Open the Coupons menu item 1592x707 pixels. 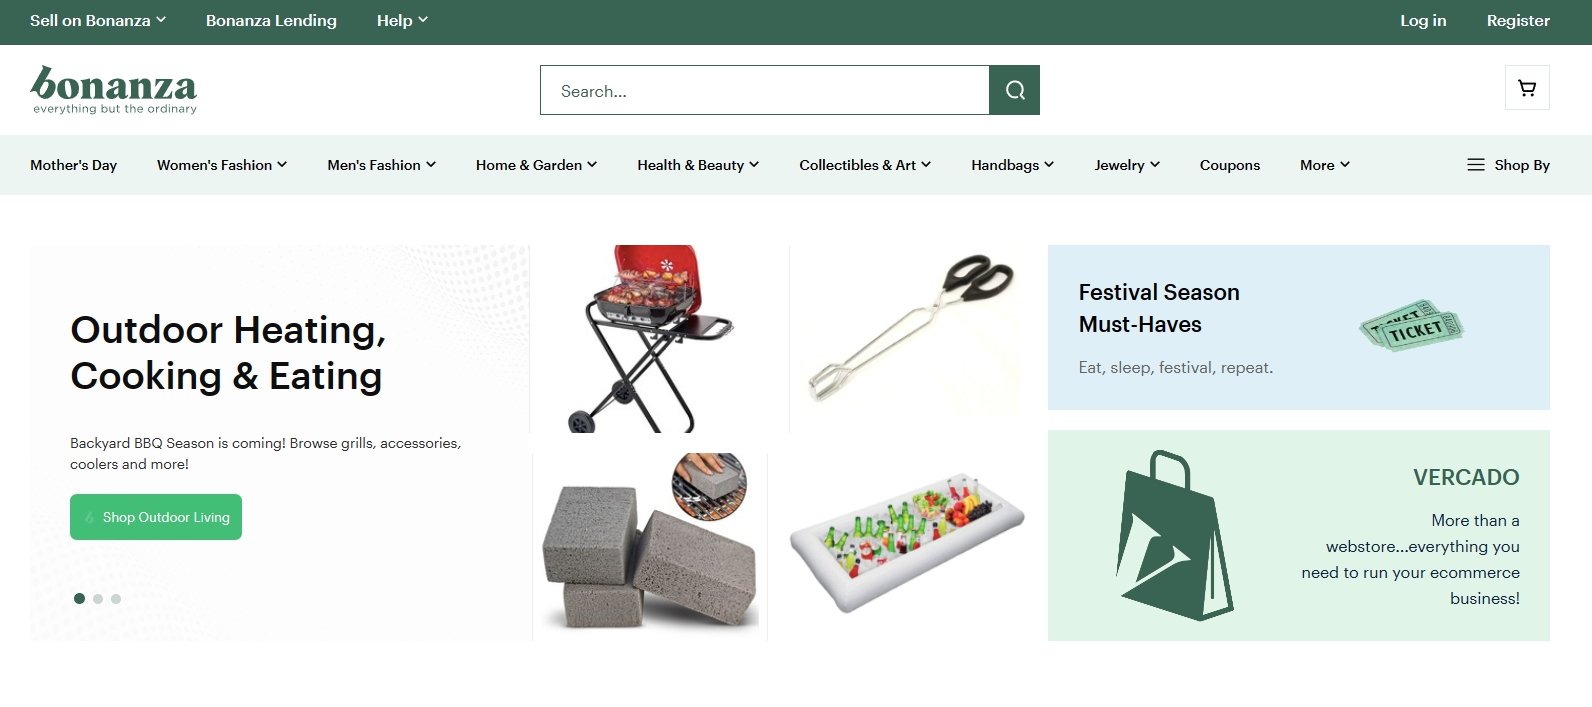pos(1229,165)
